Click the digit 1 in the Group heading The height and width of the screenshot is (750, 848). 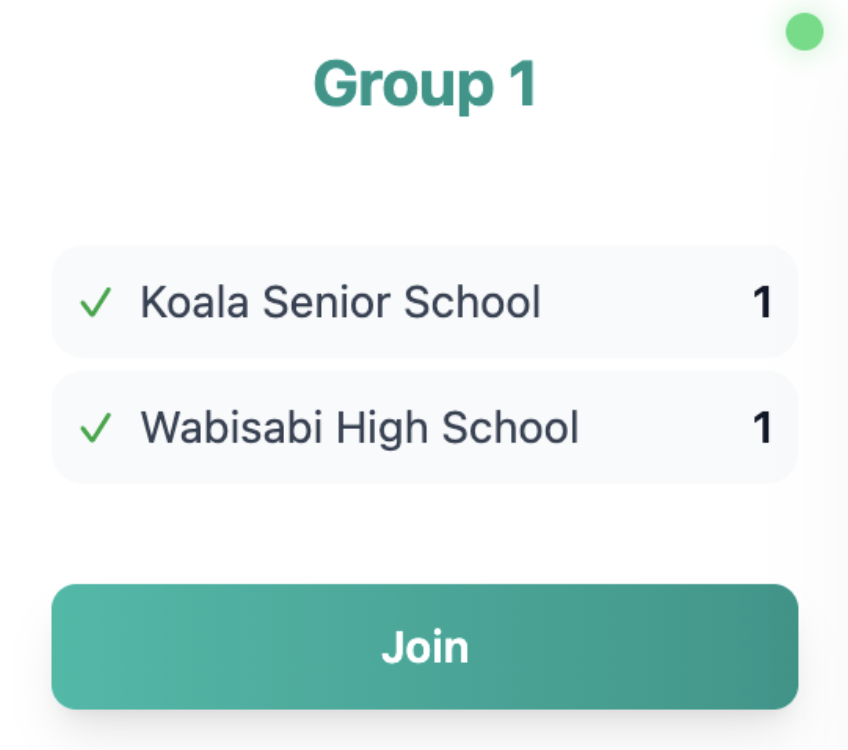coord(520,85)
